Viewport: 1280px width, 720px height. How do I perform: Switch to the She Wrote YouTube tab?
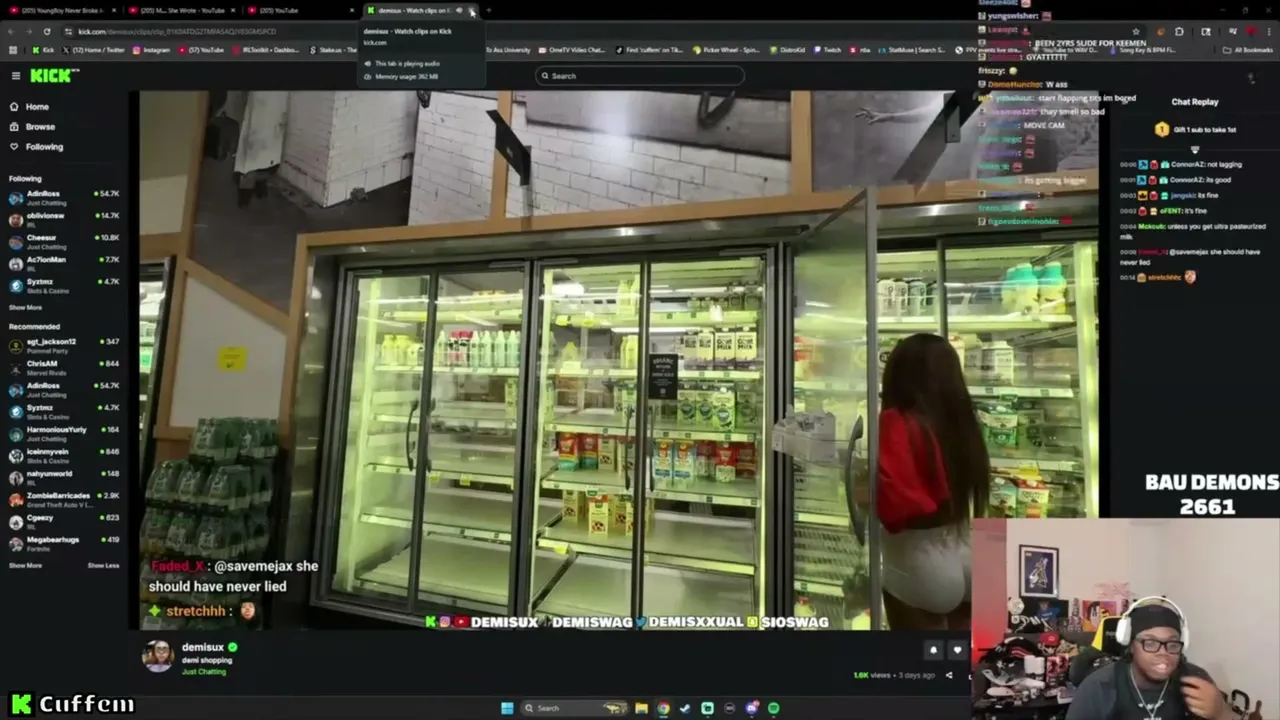pos(182,10)
